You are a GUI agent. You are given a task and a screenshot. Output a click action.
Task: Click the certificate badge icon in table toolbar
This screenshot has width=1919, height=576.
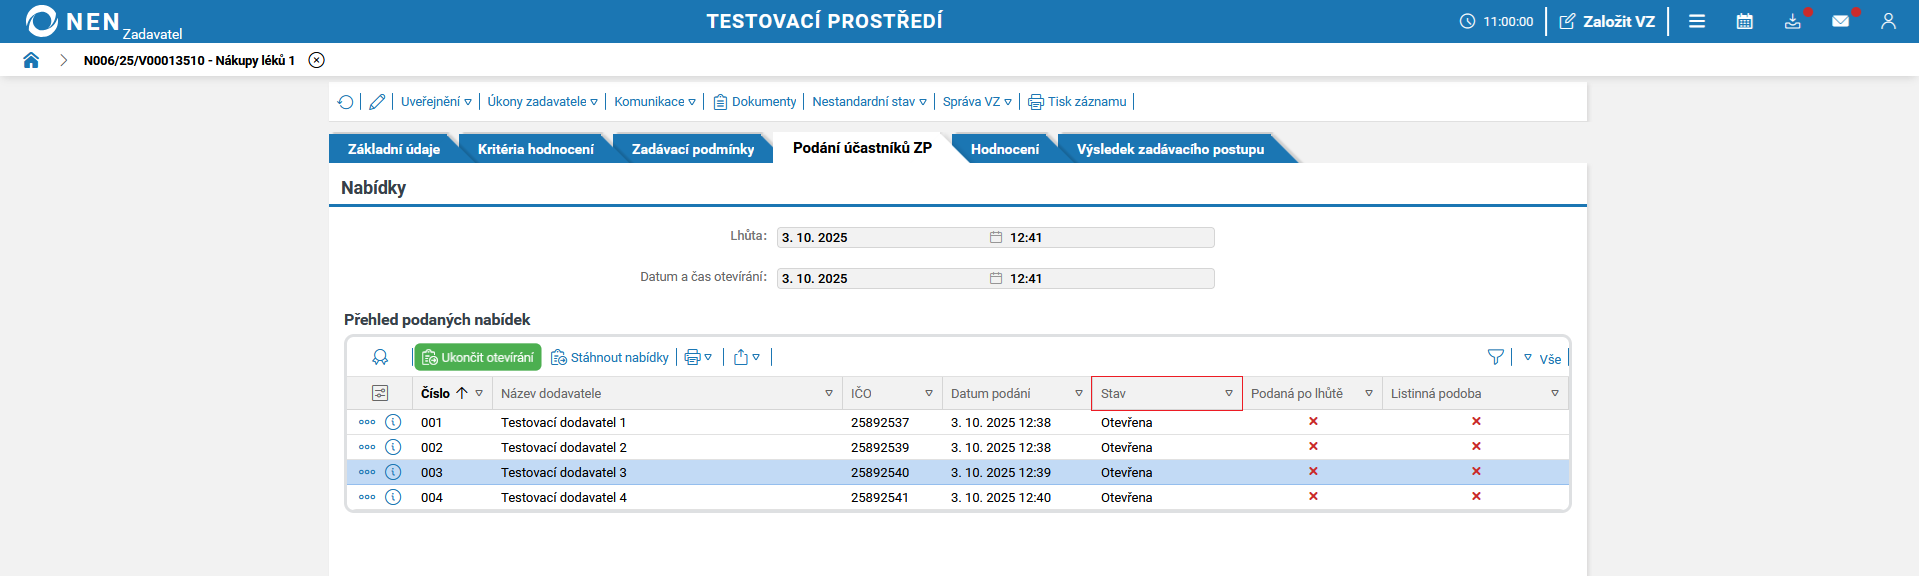click(380, 357)
